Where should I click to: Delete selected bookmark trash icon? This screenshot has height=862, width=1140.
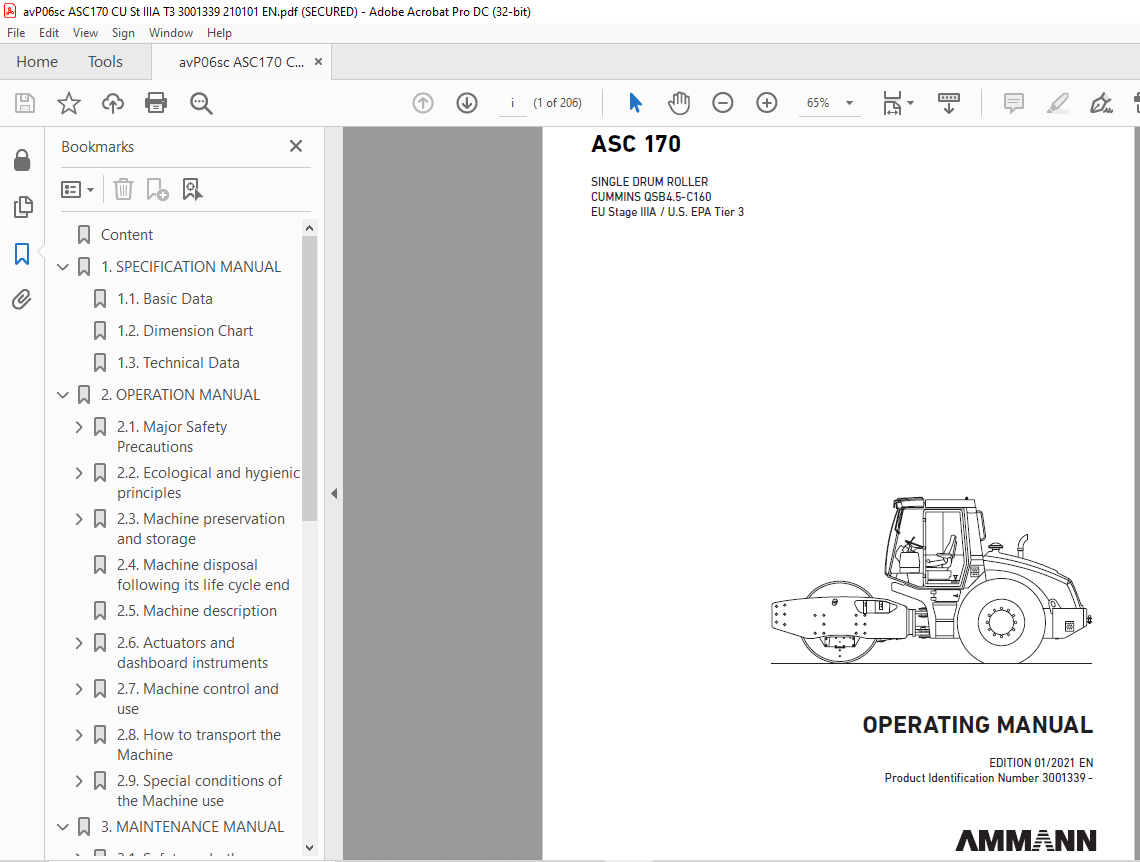click(123, 190)
